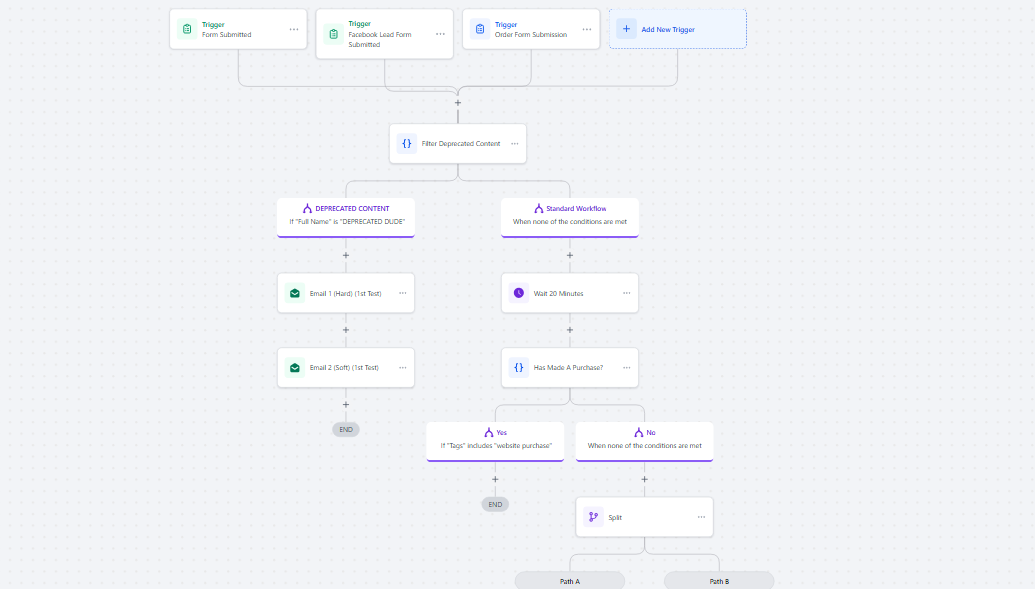Click the Form Submitted trigger clipboard icon
The width and height of the screenshot is (1035, 589).
[187, 29]
